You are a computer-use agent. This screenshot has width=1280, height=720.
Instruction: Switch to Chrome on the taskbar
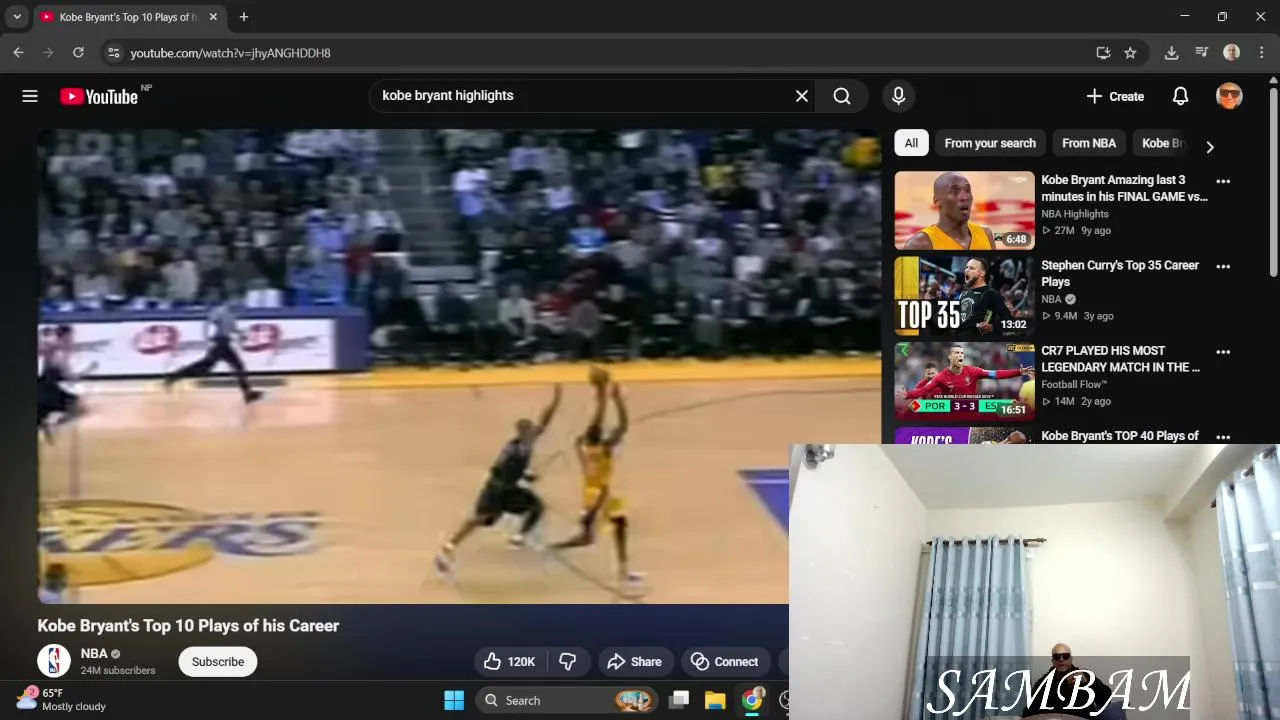tap(752, 700)
